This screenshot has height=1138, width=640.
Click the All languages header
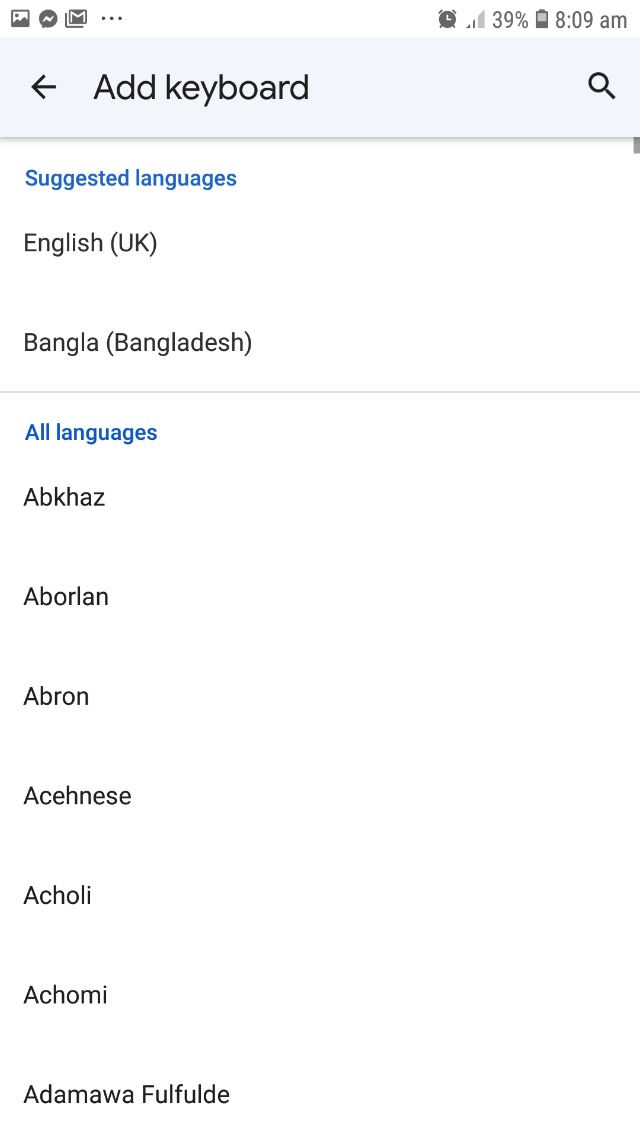pyautogui.click(x=91, y=433)
